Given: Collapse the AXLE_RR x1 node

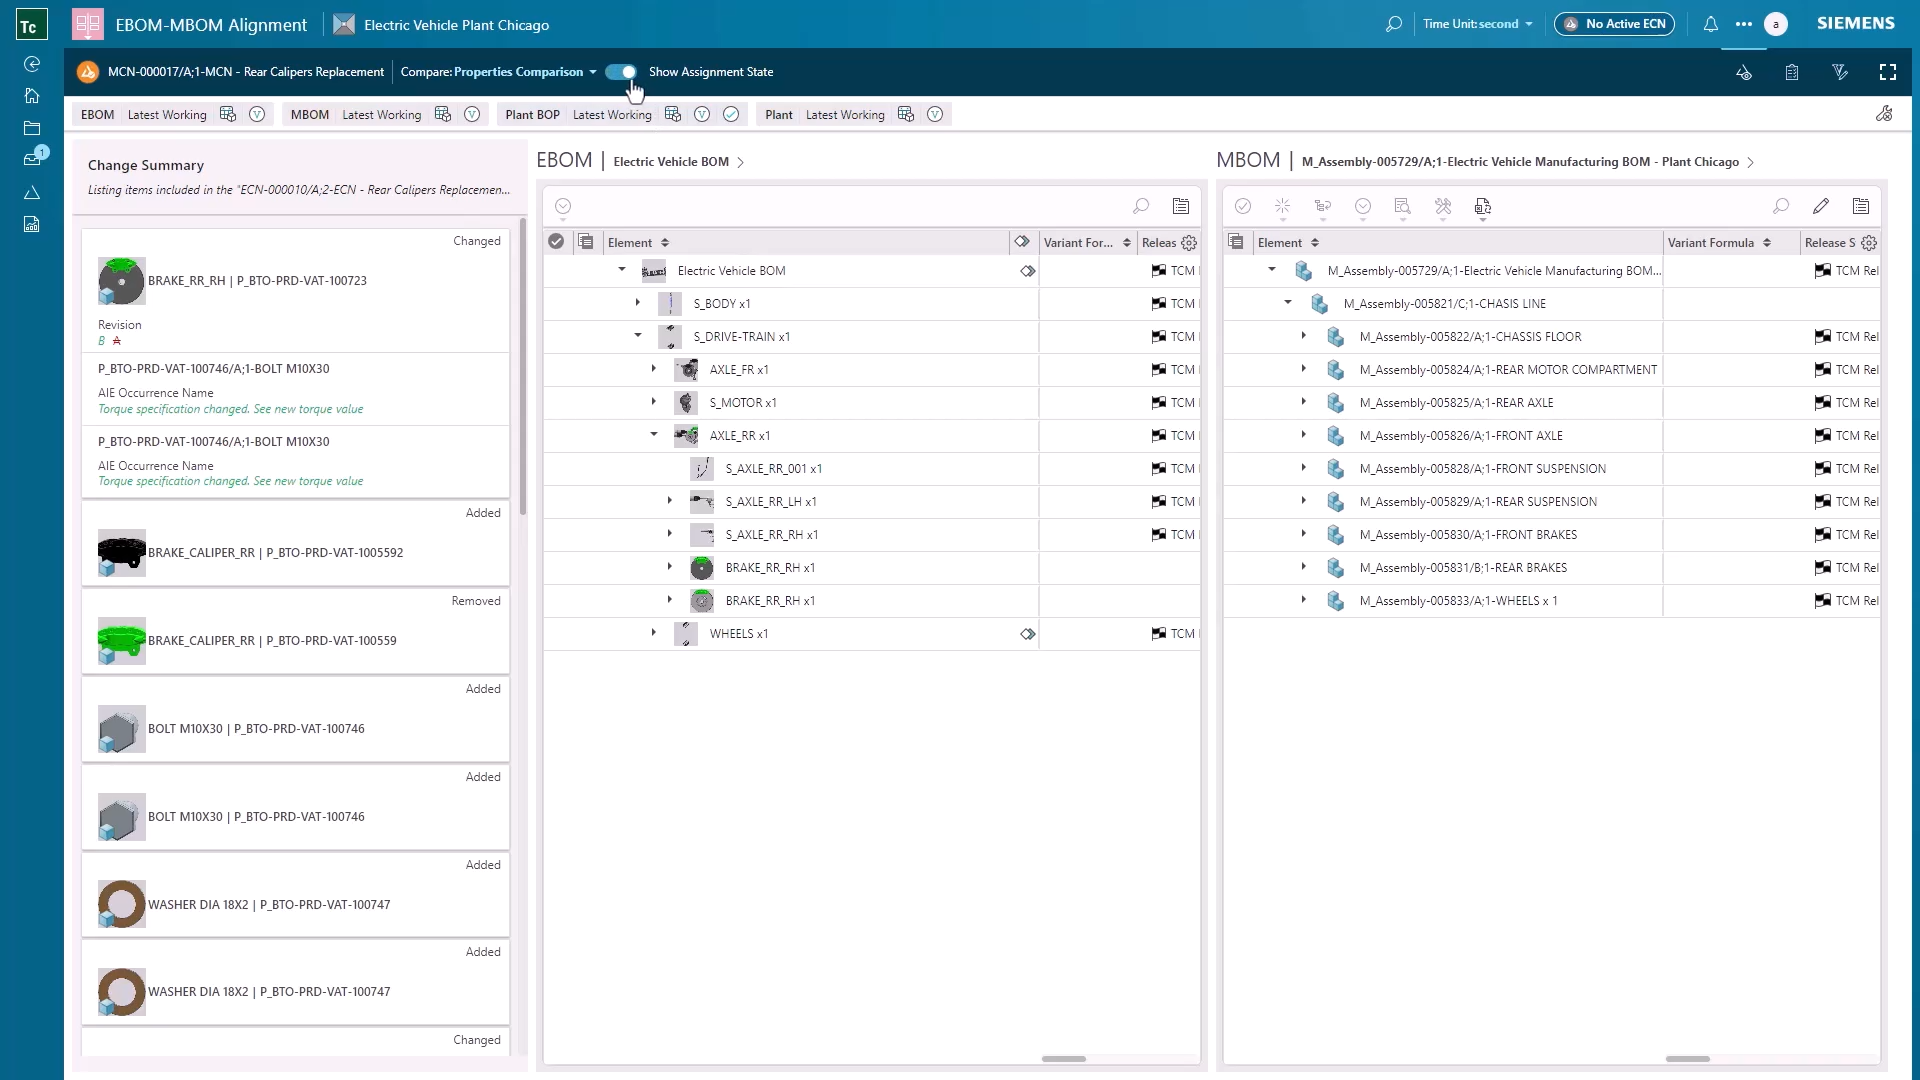Looking at the screenshot, I should pyautogui.click(x=654, y=435).
